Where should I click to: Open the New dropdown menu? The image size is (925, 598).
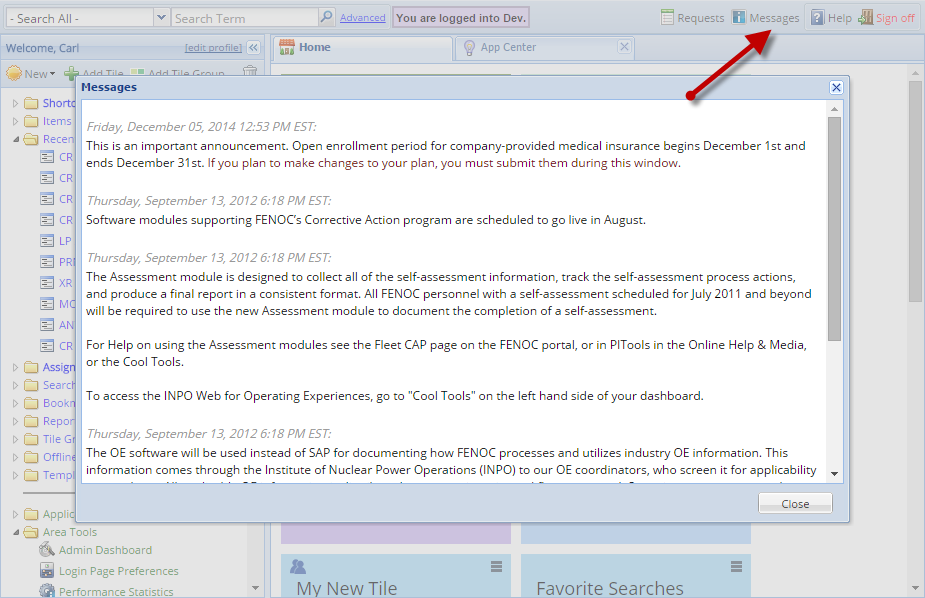click(31, 74)
